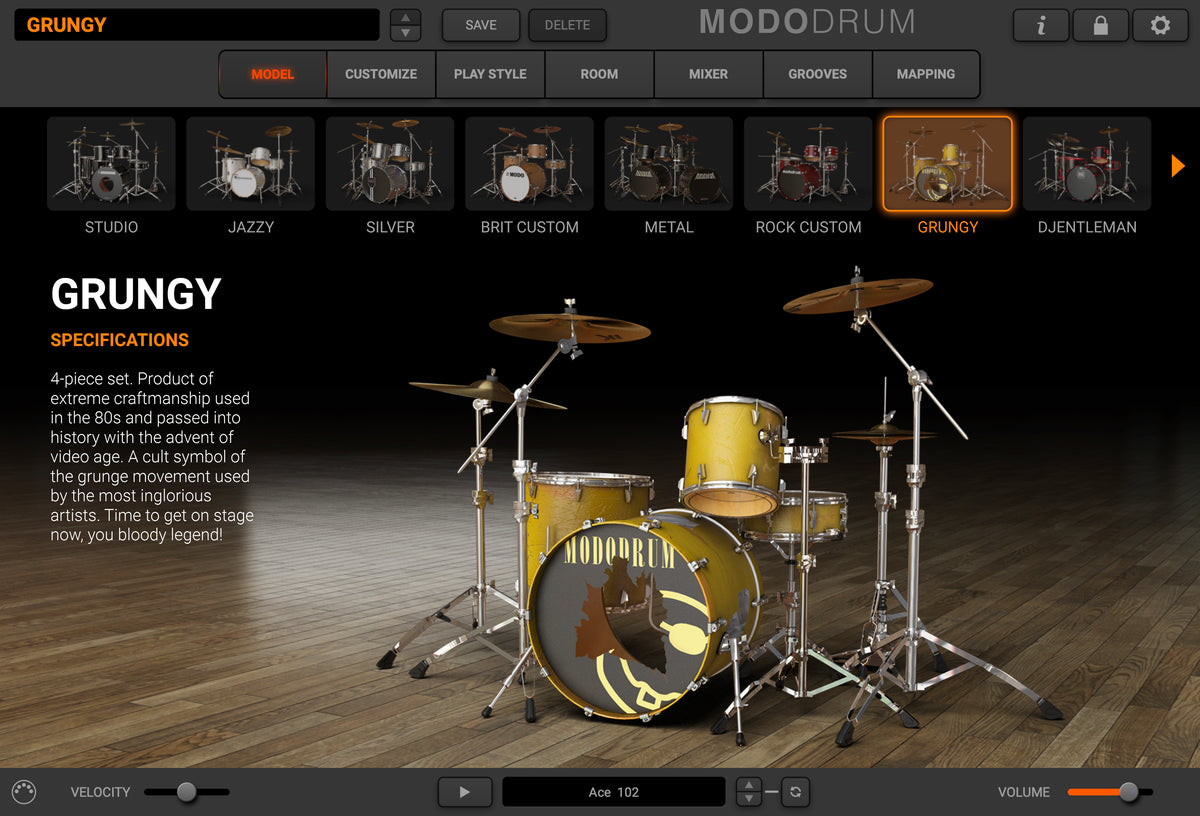Select the JAZZY kit thumbnail
This screenshot has width=1200, height=816.
250,163
